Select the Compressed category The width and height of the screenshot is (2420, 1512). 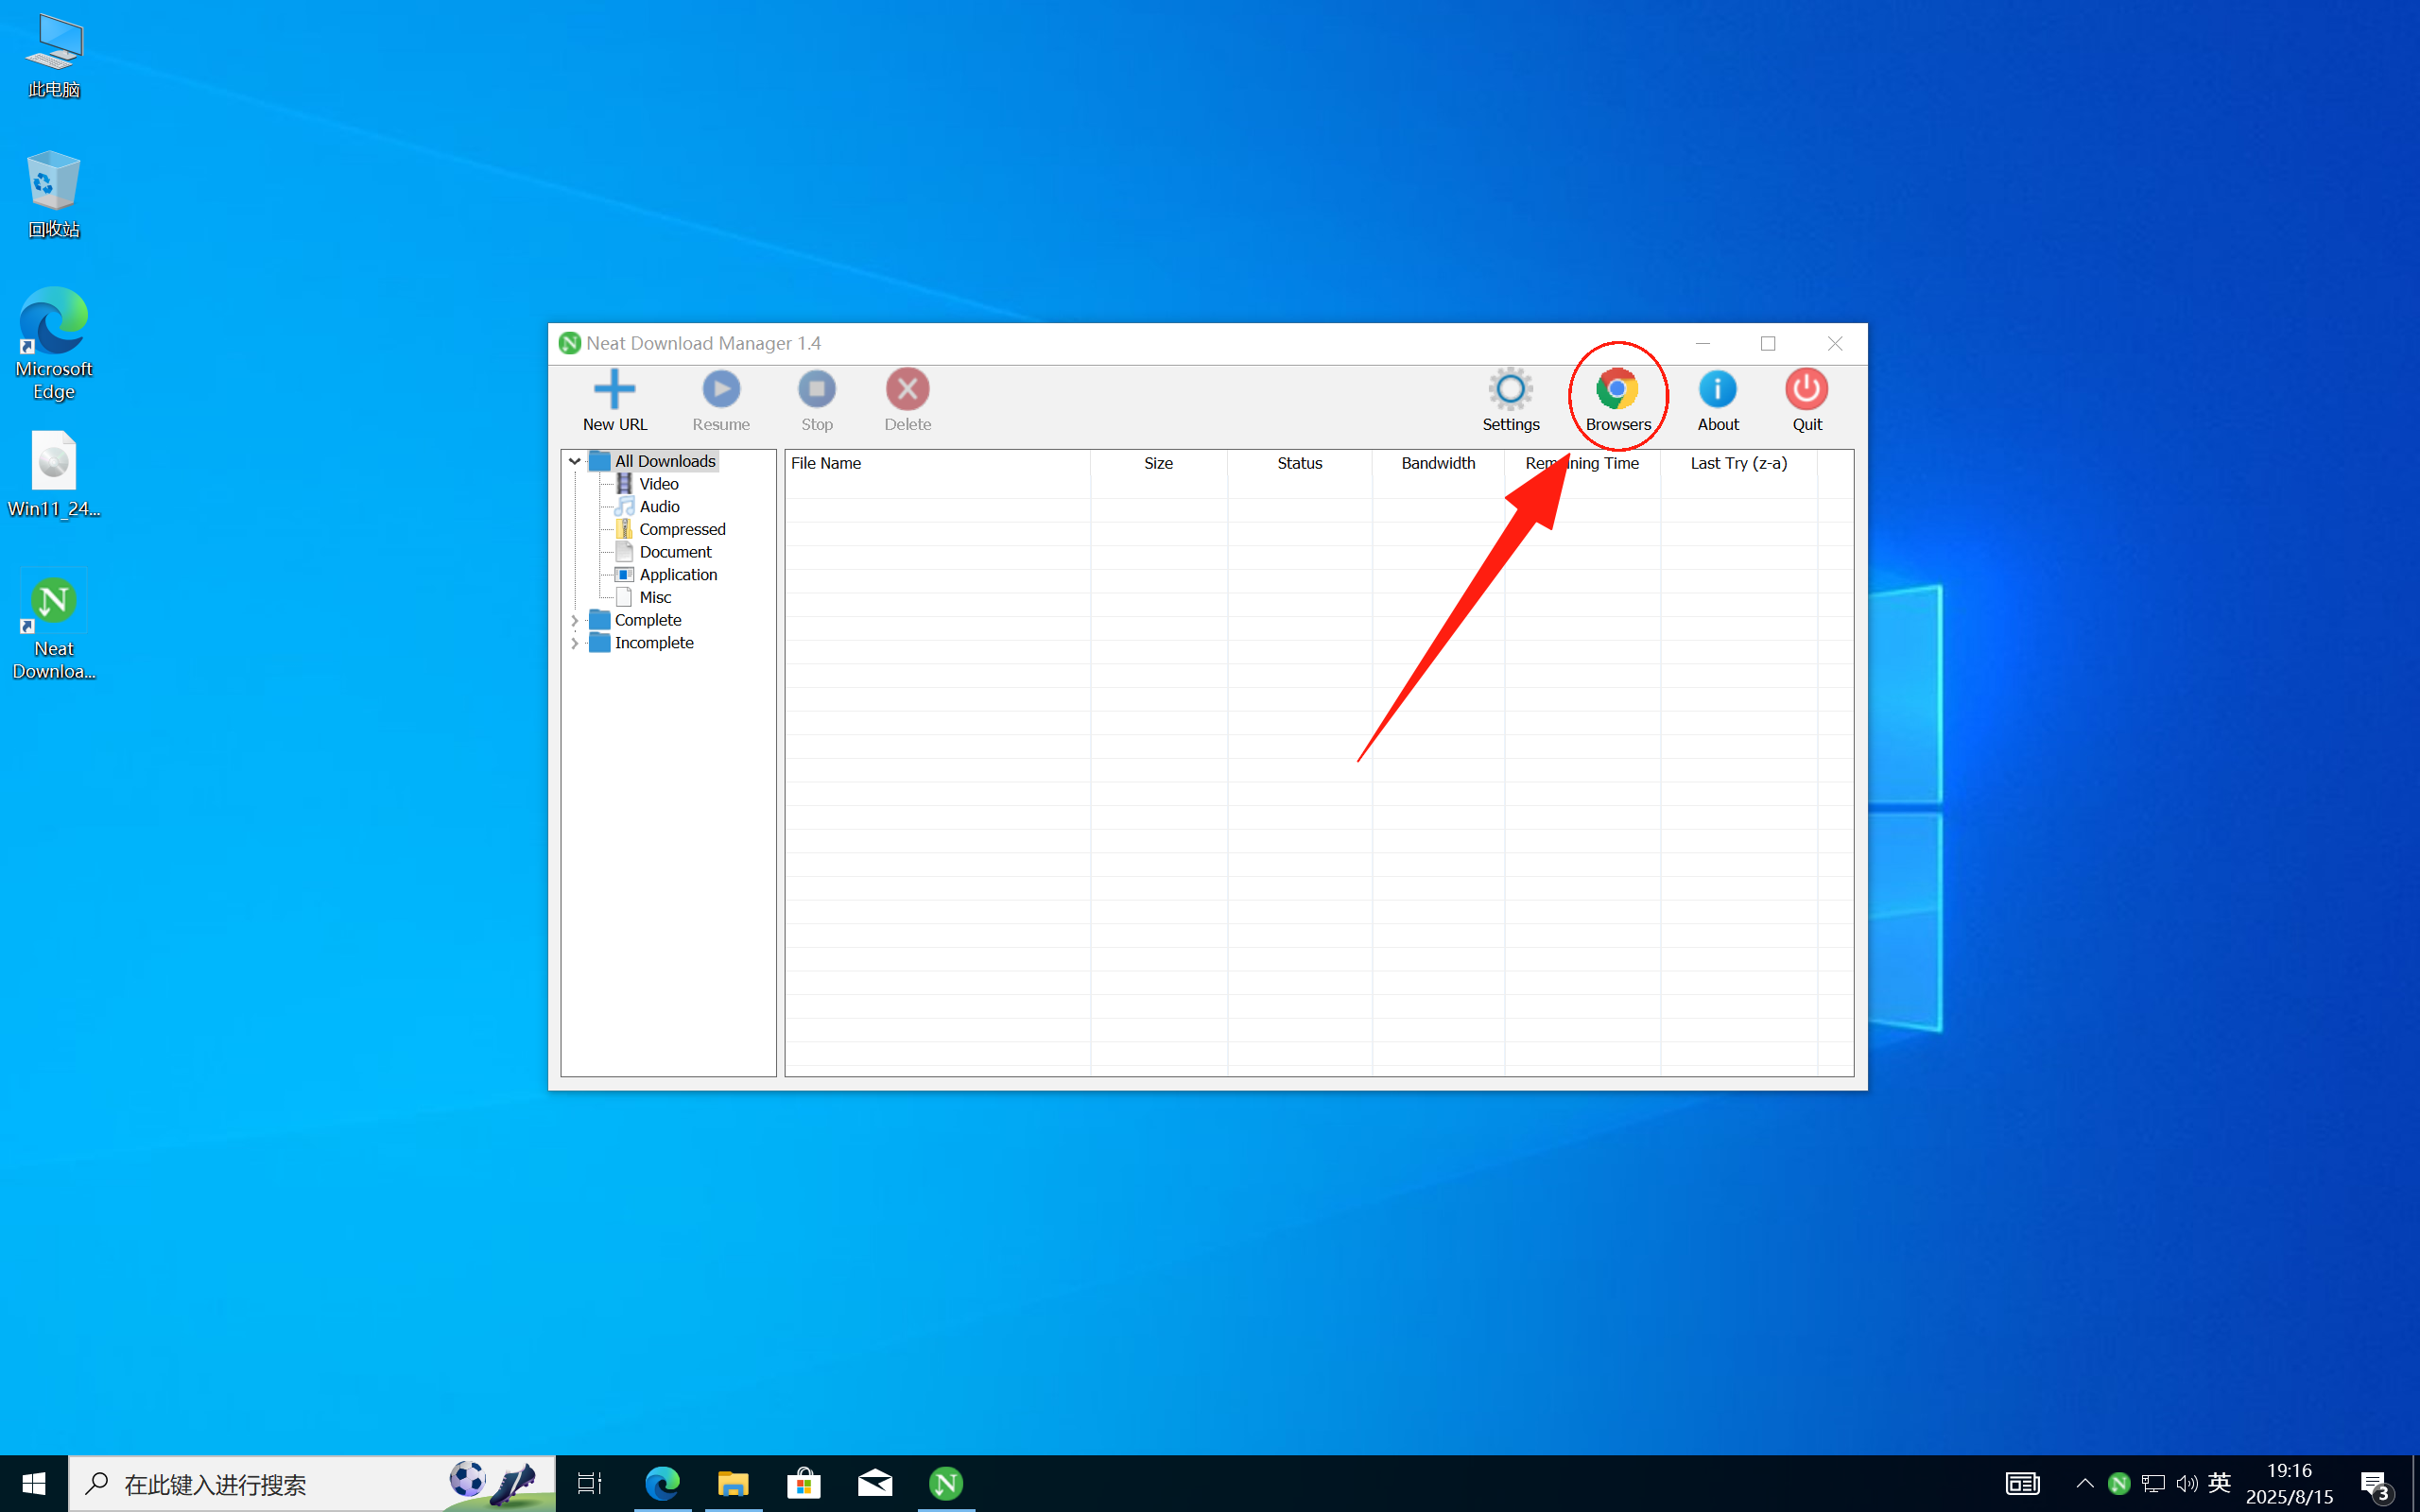[x=682, y=529]
